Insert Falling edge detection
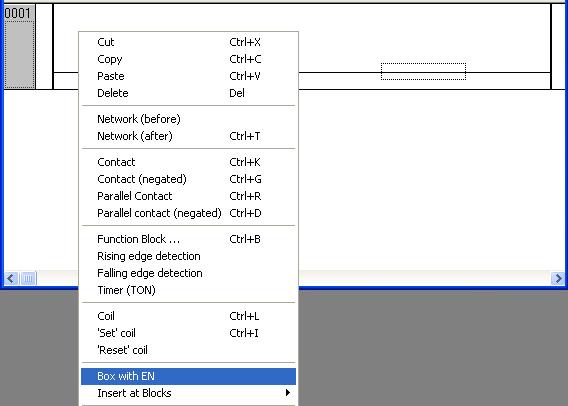This screenshot has height=406, width=568. click(x=188, y=273)
